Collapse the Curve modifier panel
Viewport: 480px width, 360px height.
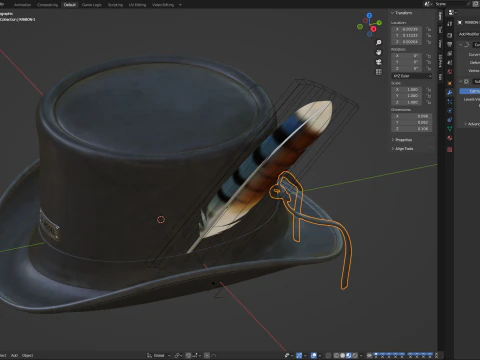(x=461, y=44)
